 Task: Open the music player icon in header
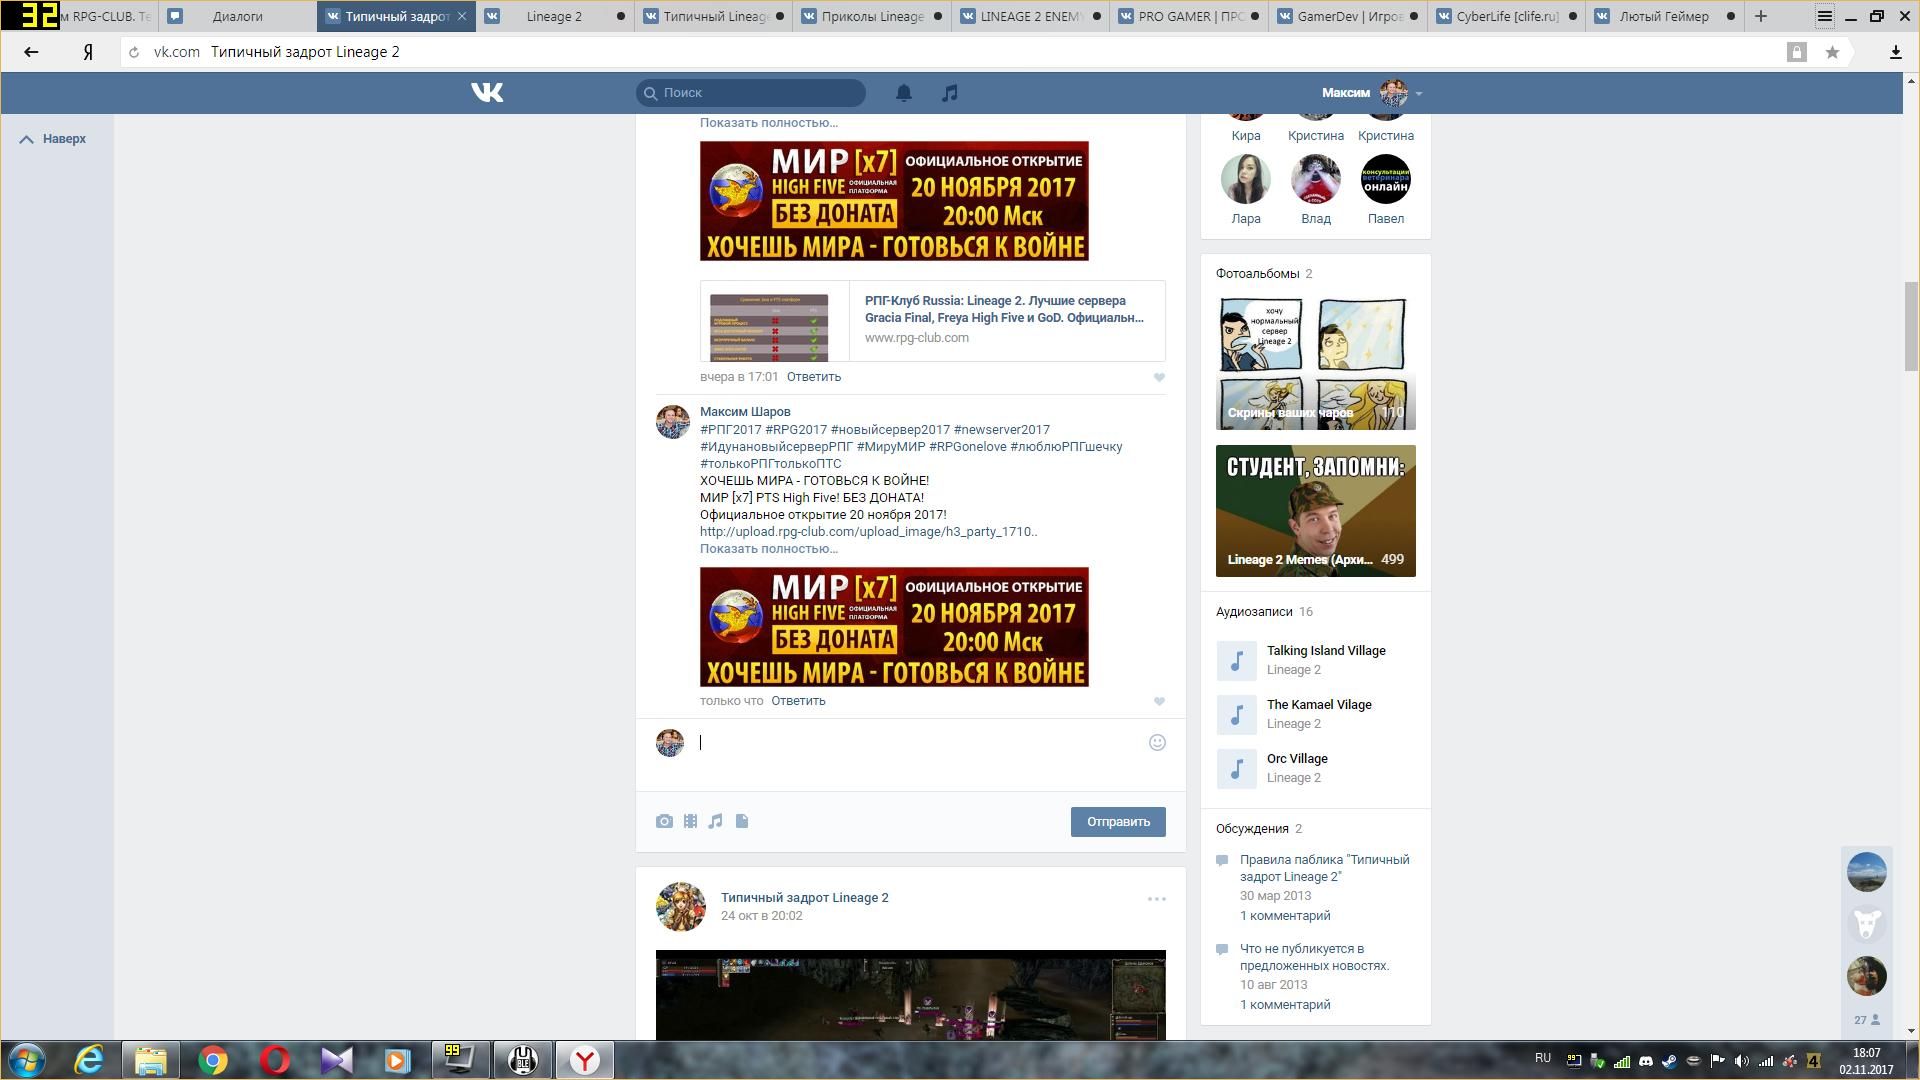coord(950,93)
